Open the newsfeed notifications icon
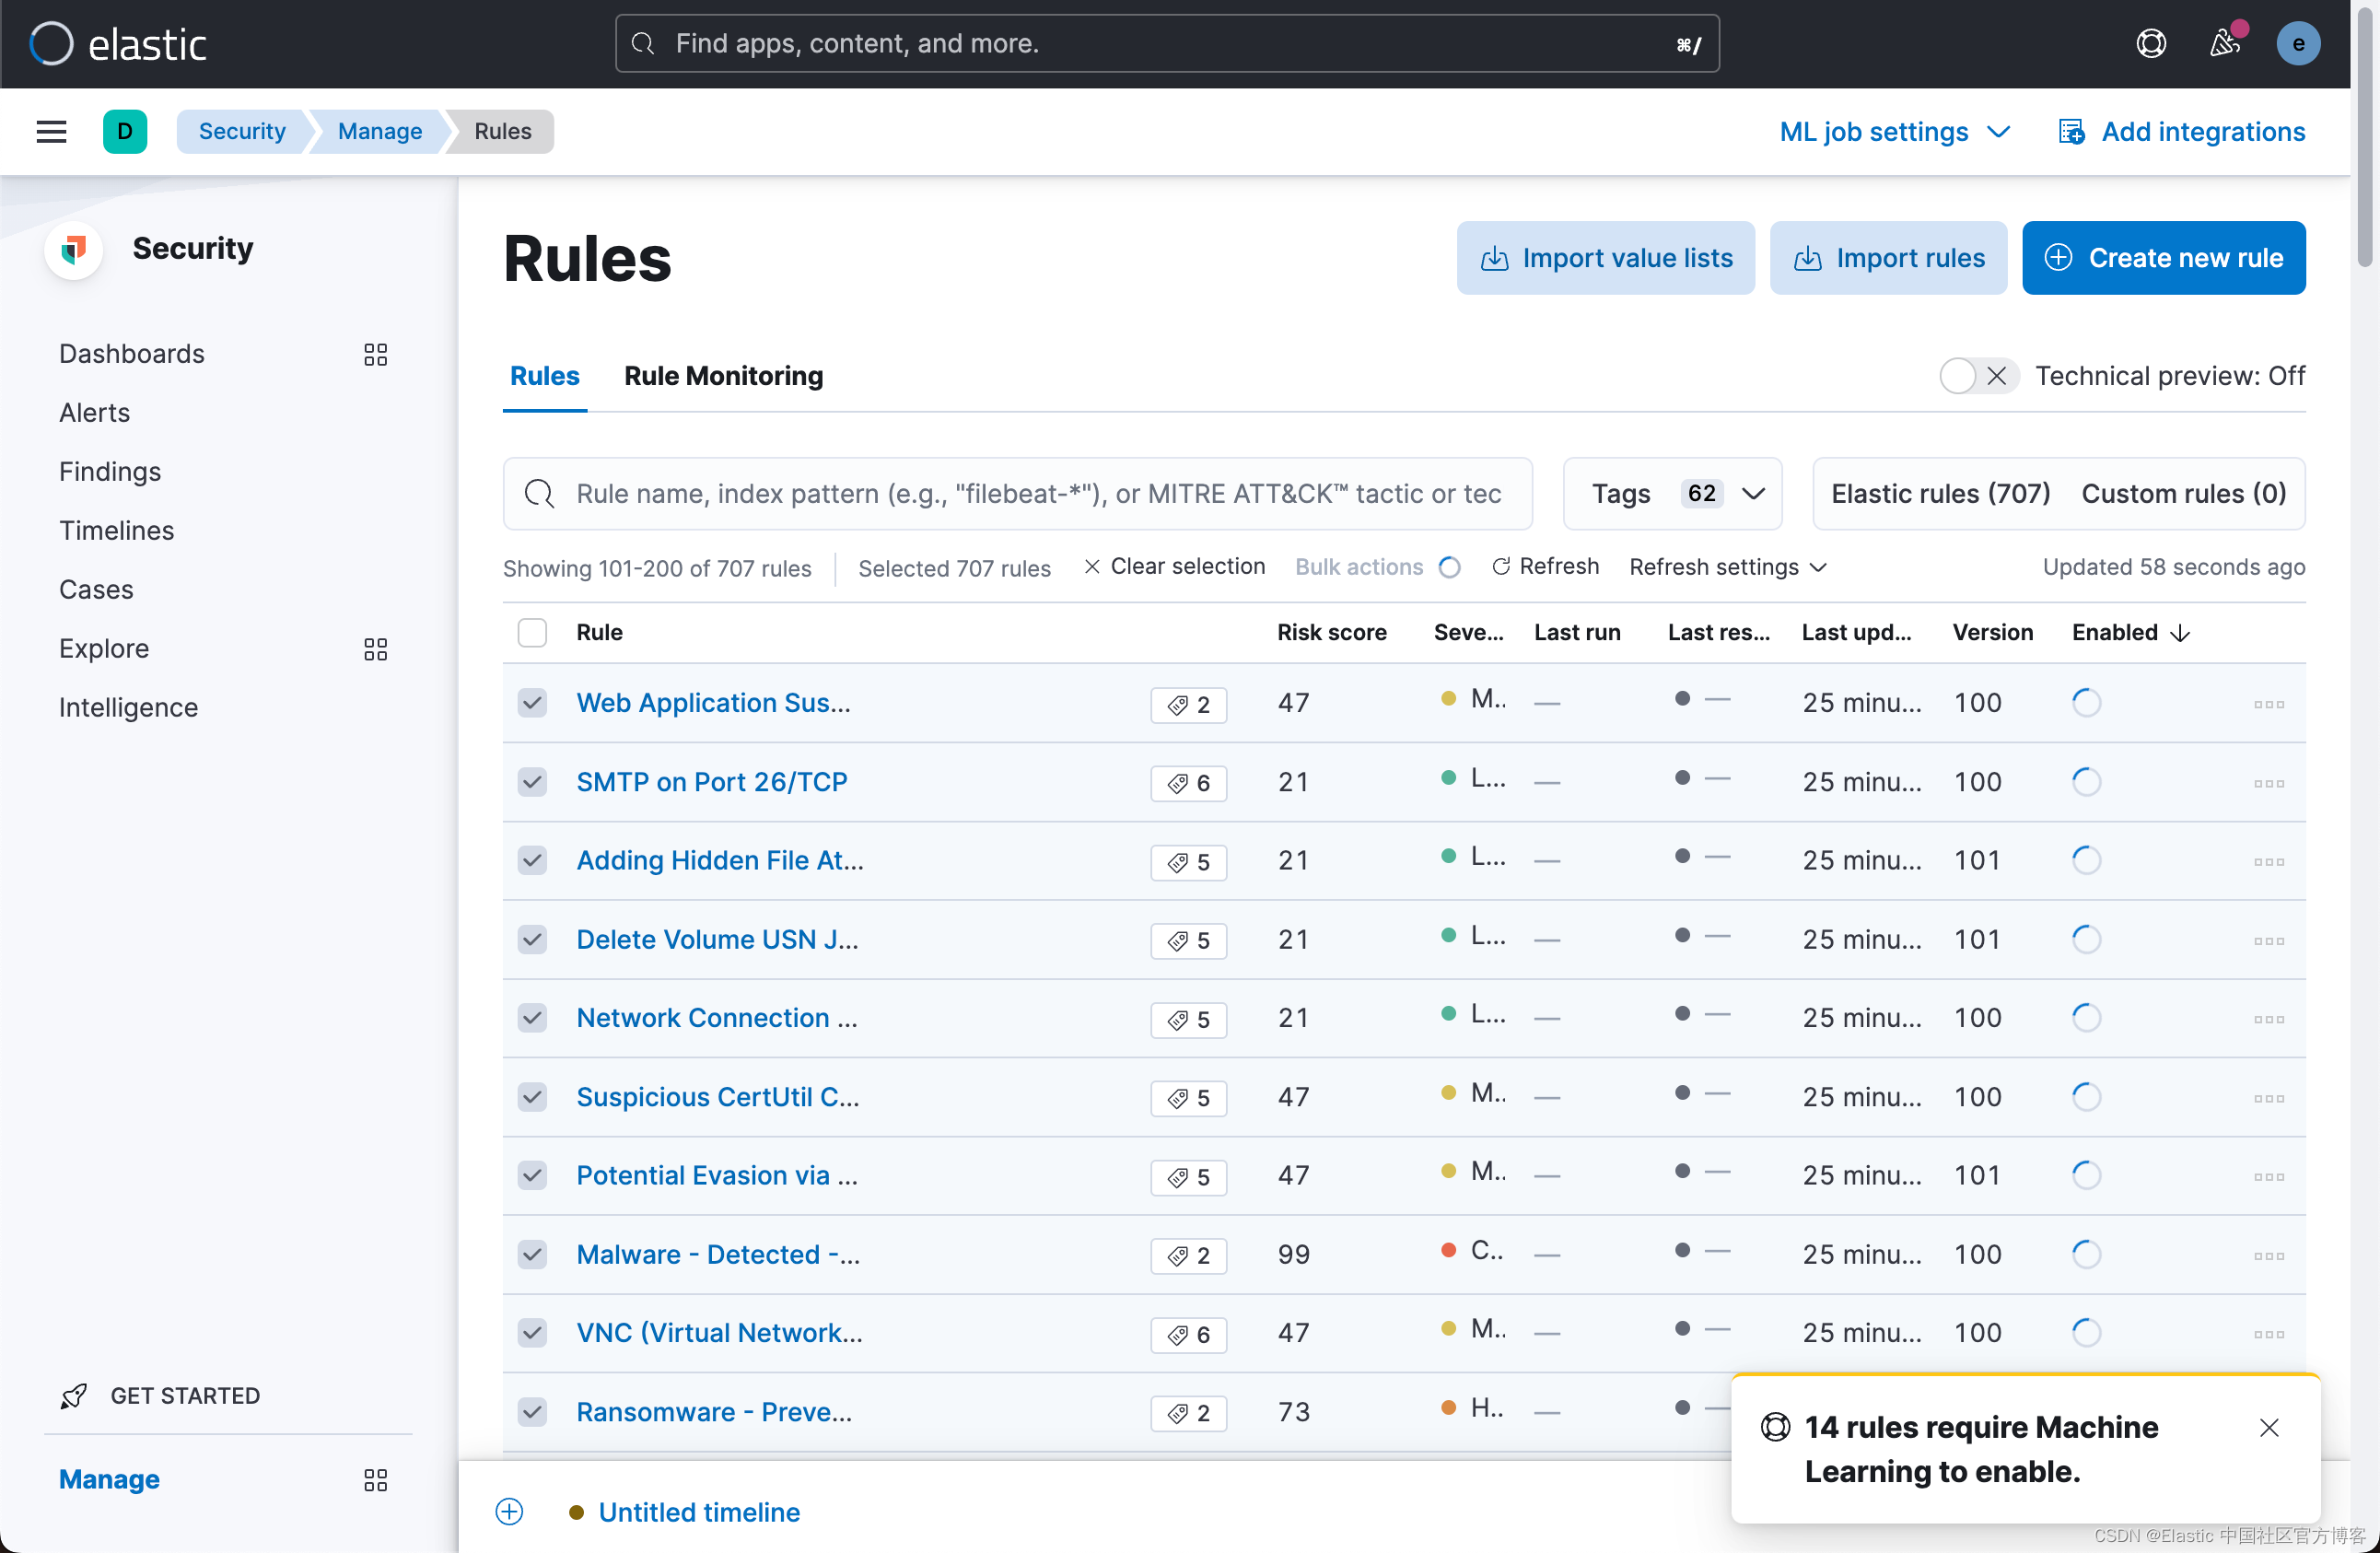 (2224, 44)
